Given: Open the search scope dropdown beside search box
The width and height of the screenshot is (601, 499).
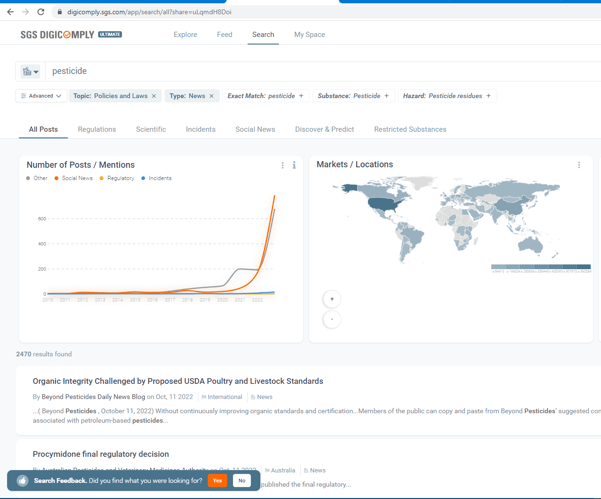Looking at the screenshot, I should point(30,71).
